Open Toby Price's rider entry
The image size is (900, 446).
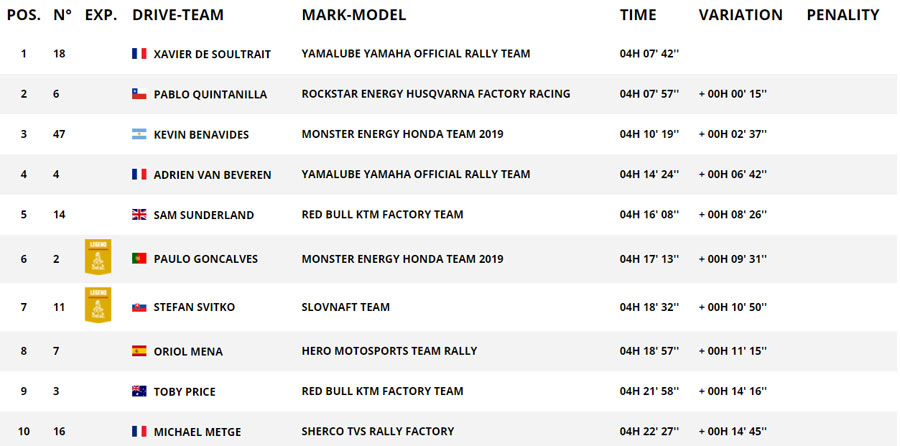(185, 391)
